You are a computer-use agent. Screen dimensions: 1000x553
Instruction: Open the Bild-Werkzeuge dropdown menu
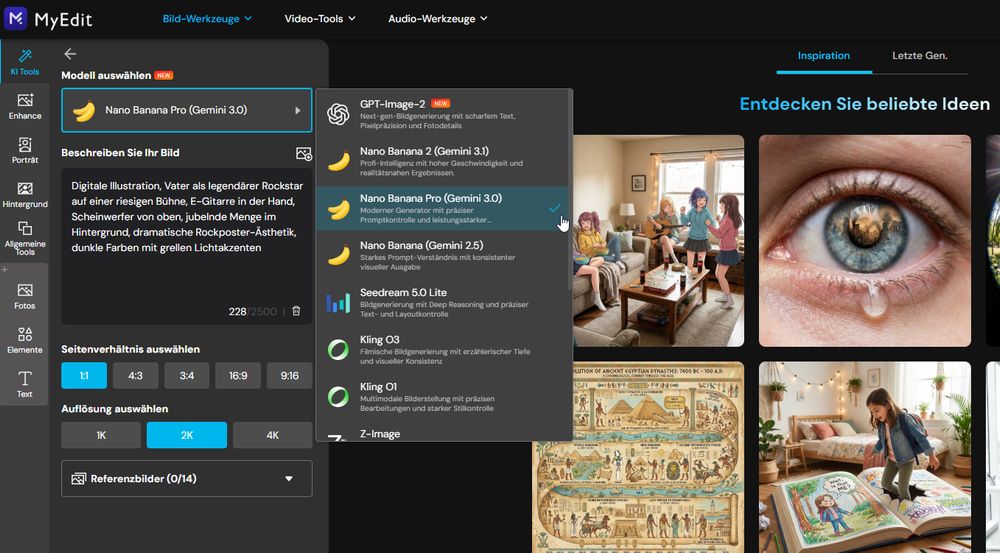click(207, 18)
